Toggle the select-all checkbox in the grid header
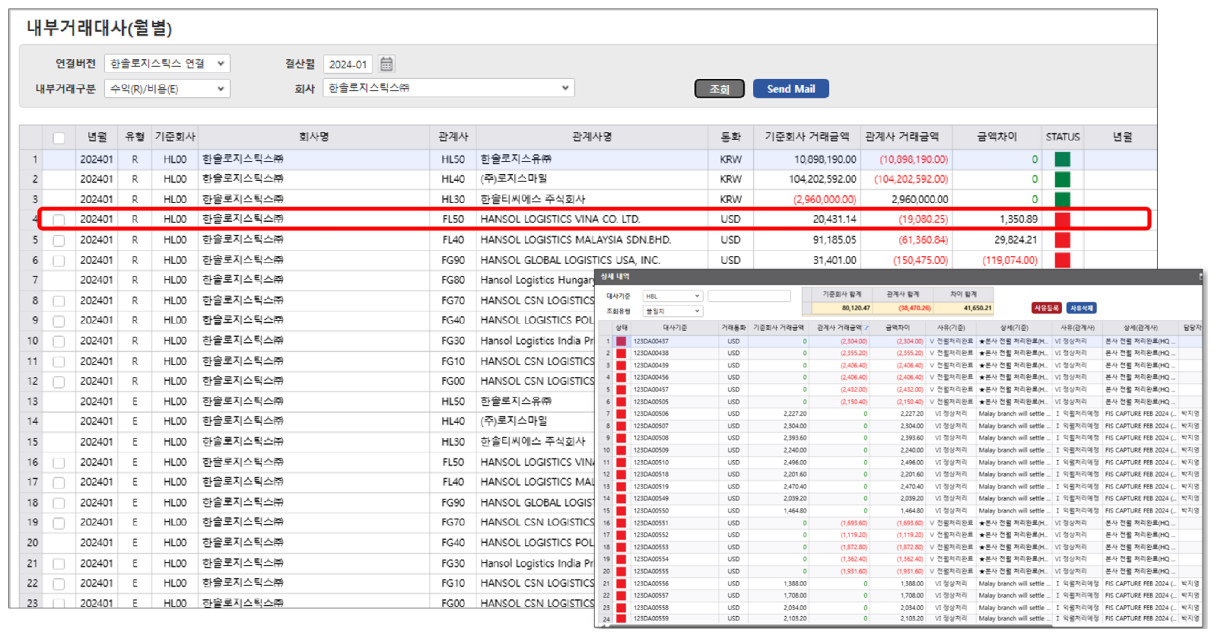This screenshot has width=1221, height=640. tap(56, 138)
